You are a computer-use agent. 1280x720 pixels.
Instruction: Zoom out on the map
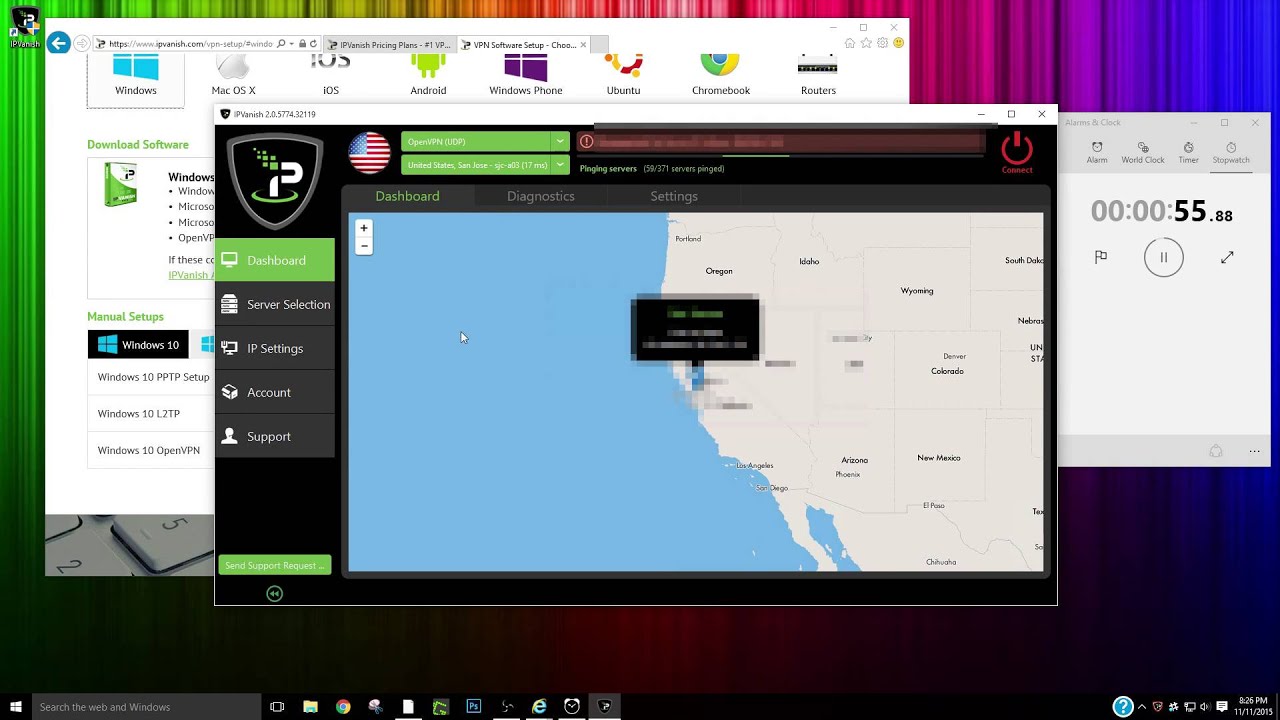click(x=364, y=246)
